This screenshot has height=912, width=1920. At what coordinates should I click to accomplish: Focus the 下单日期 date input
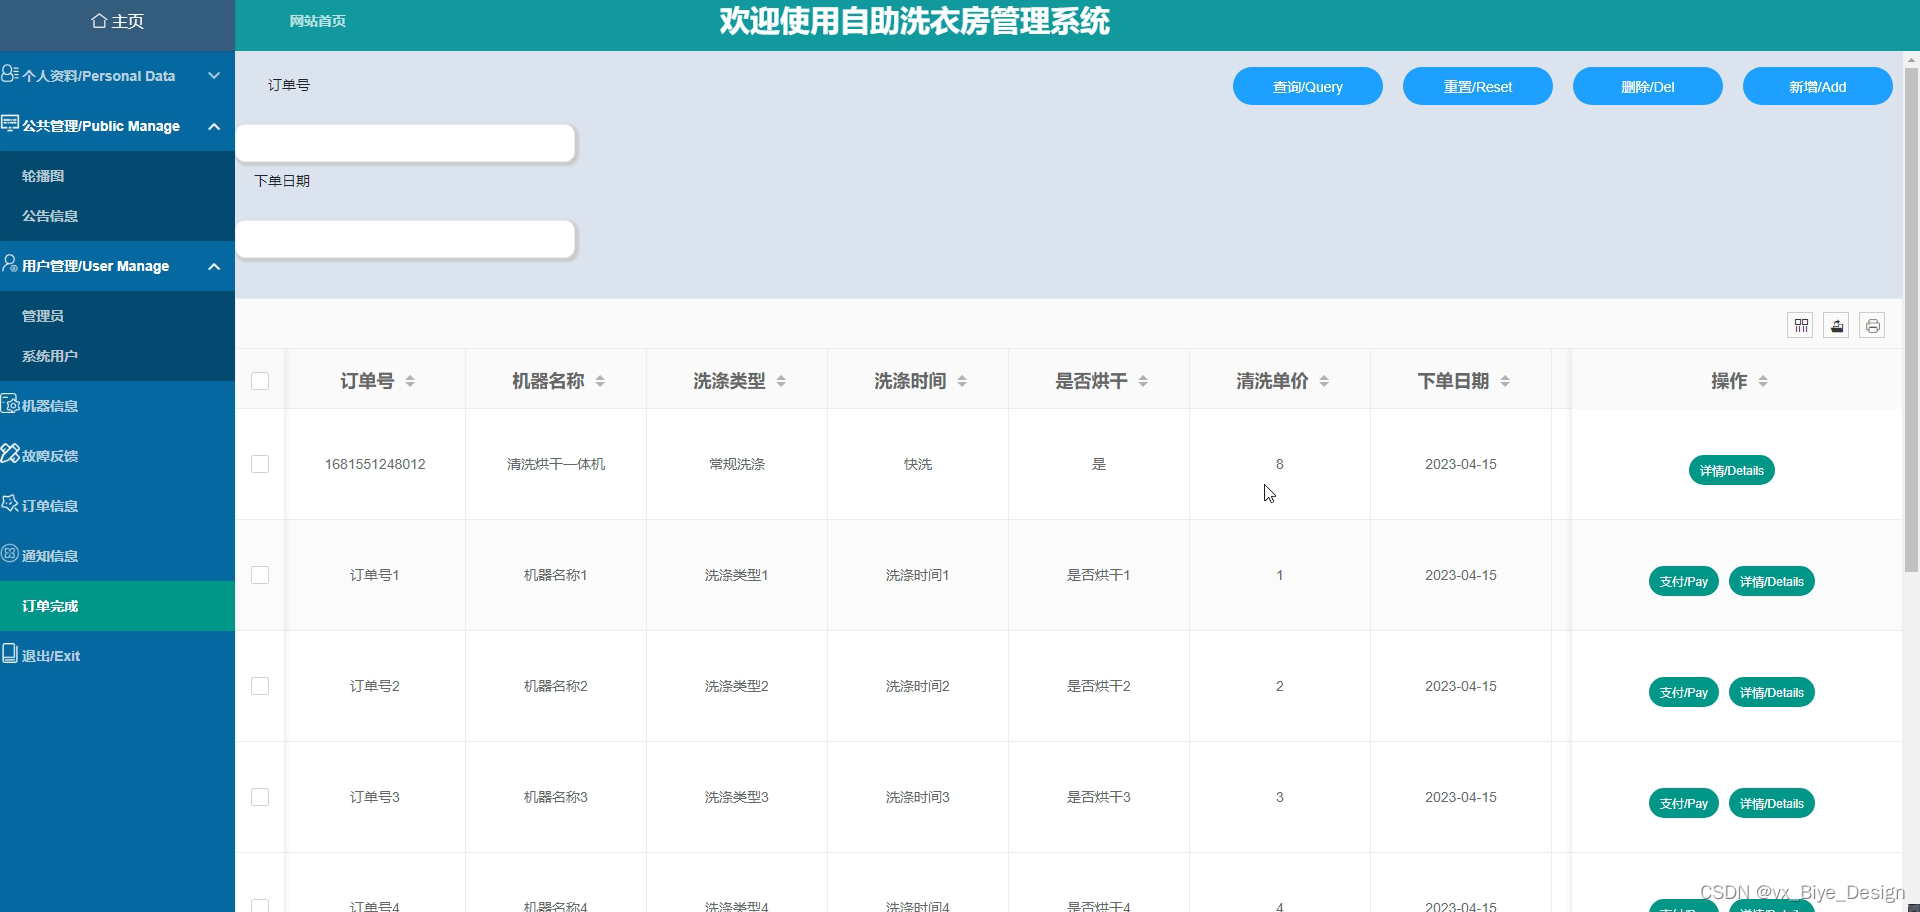click(x=406, y=239)
